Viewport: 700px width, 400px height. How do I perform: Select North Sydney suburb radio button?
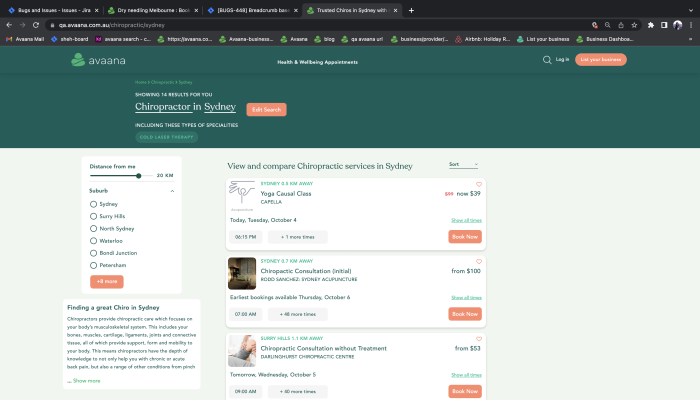click(93, 229)
